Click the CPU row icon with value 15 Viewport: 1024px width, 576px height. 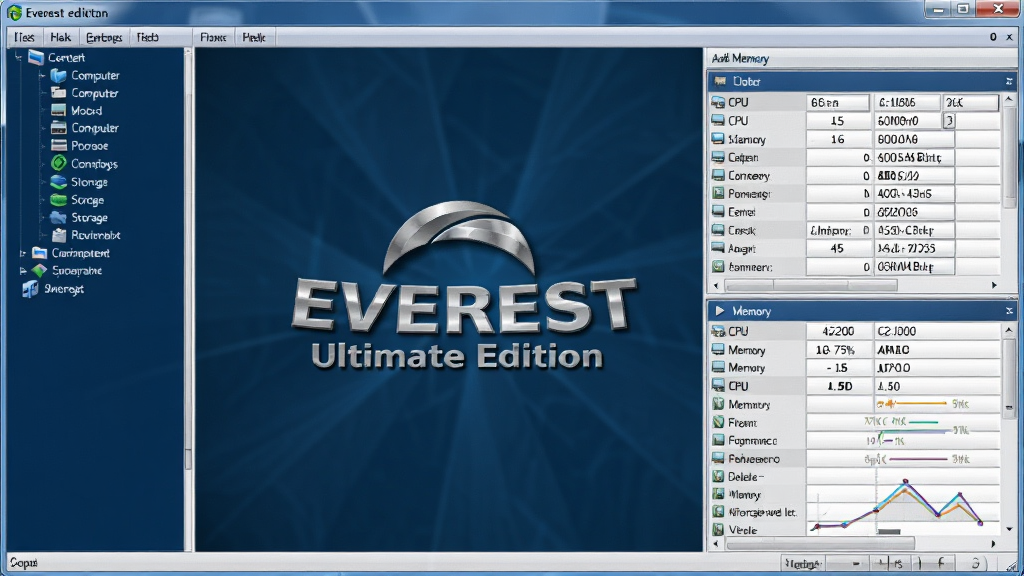[x=718, y=120]
